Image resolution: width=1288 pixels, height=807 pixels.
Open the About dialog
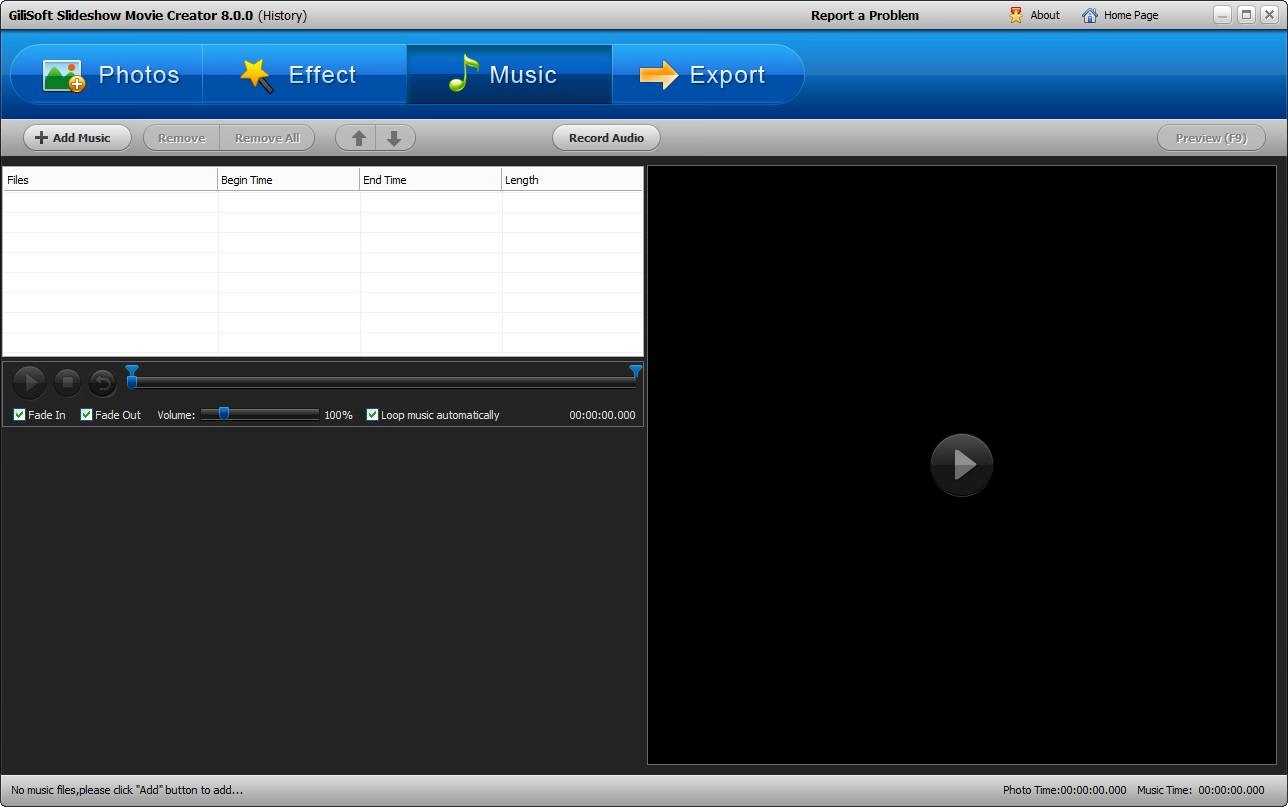click(1035, 15)
